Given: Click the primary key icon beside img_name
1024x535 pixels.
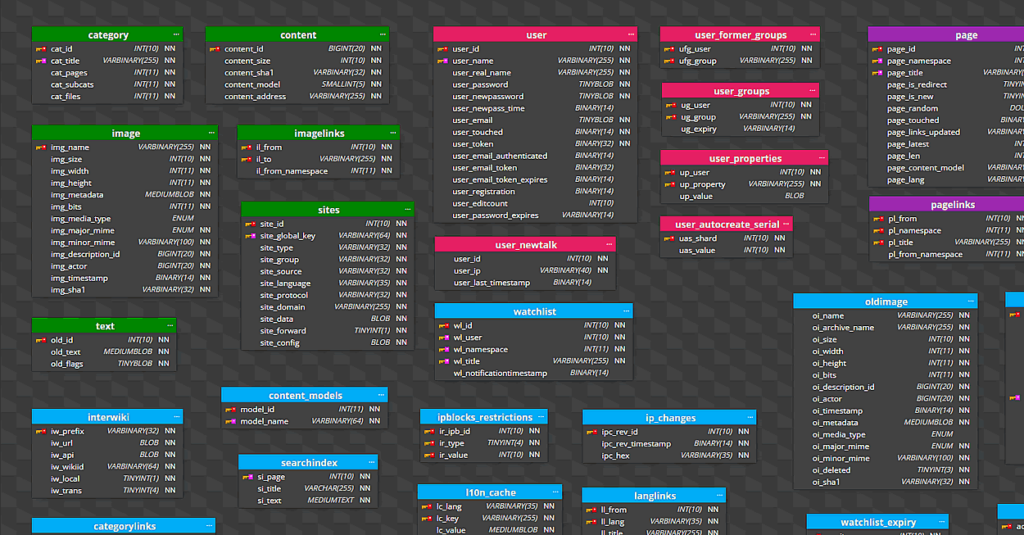Looking at the screenshot, I should (x=41, y=147).
